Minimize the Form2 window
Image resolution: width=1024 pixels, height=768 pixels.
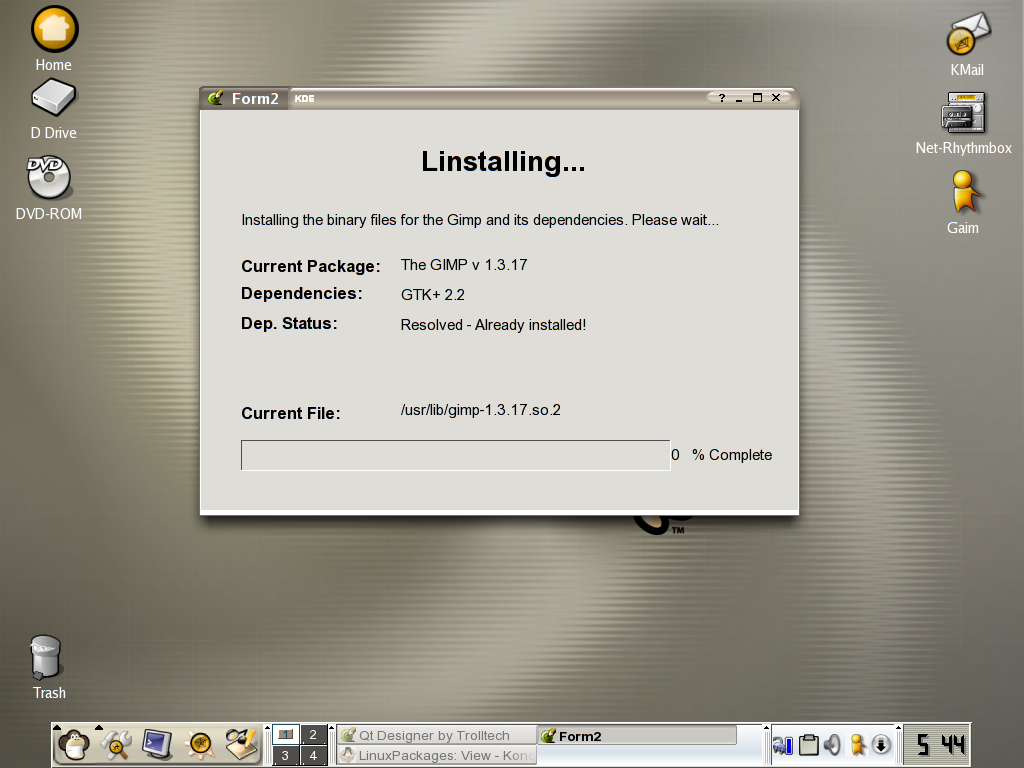tap(739, 99)
